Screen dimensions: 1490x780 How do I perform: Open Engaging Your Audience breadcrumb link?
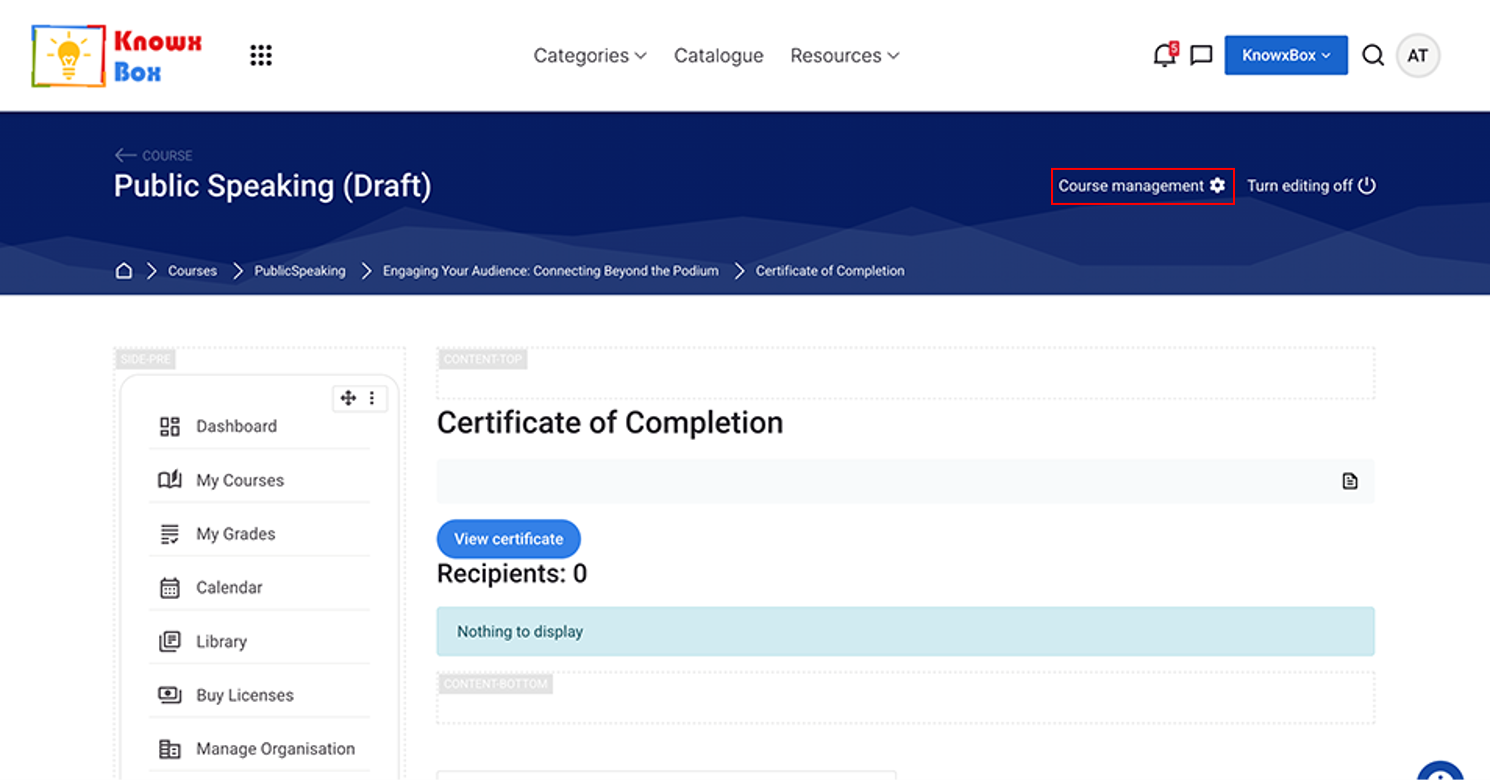551,271
